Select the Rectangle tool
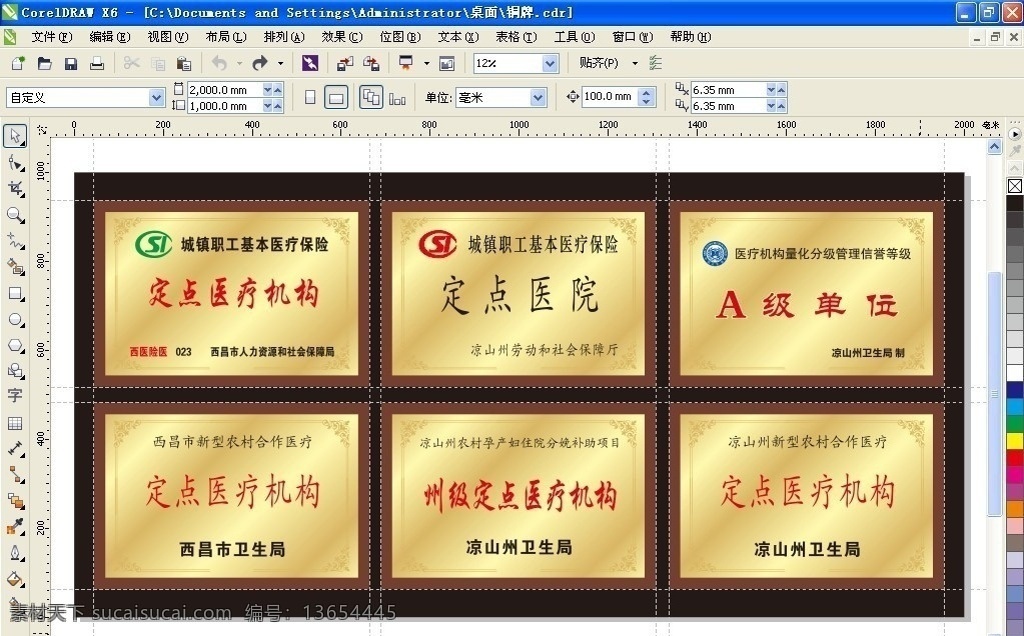This screenshot has height=636, width=1024. 15,293
